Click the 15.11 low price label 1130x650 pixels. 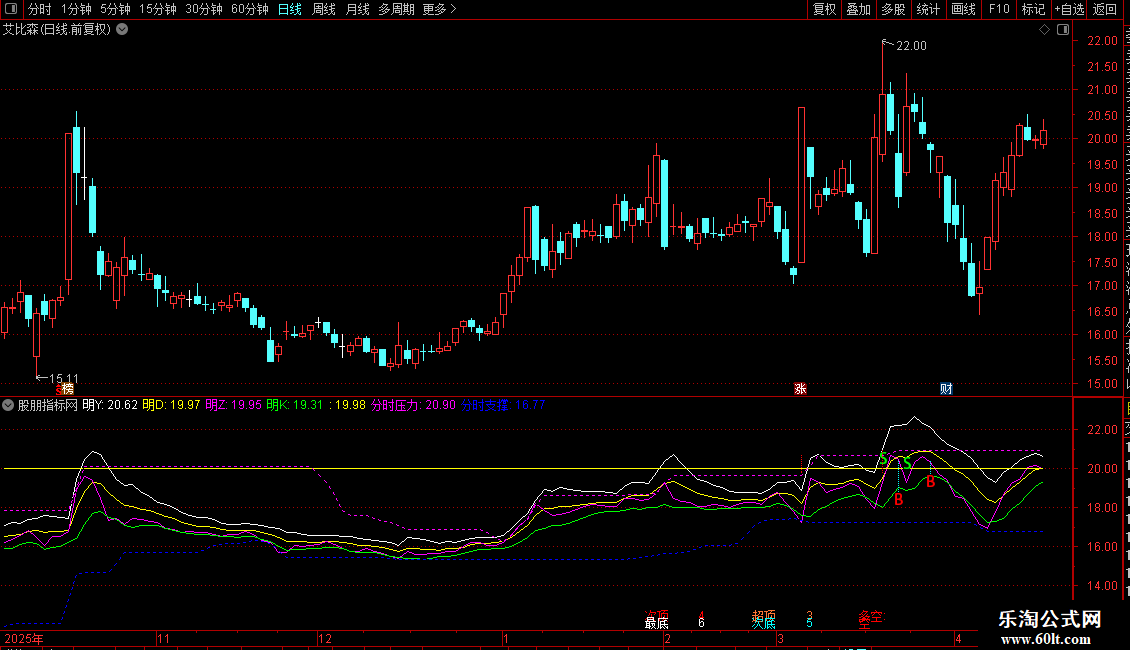[x=64, y=378]
